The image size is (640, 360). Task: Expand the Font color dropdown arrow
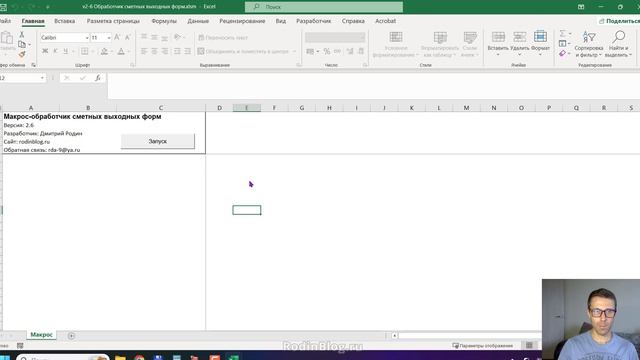[x=128, y=51]
